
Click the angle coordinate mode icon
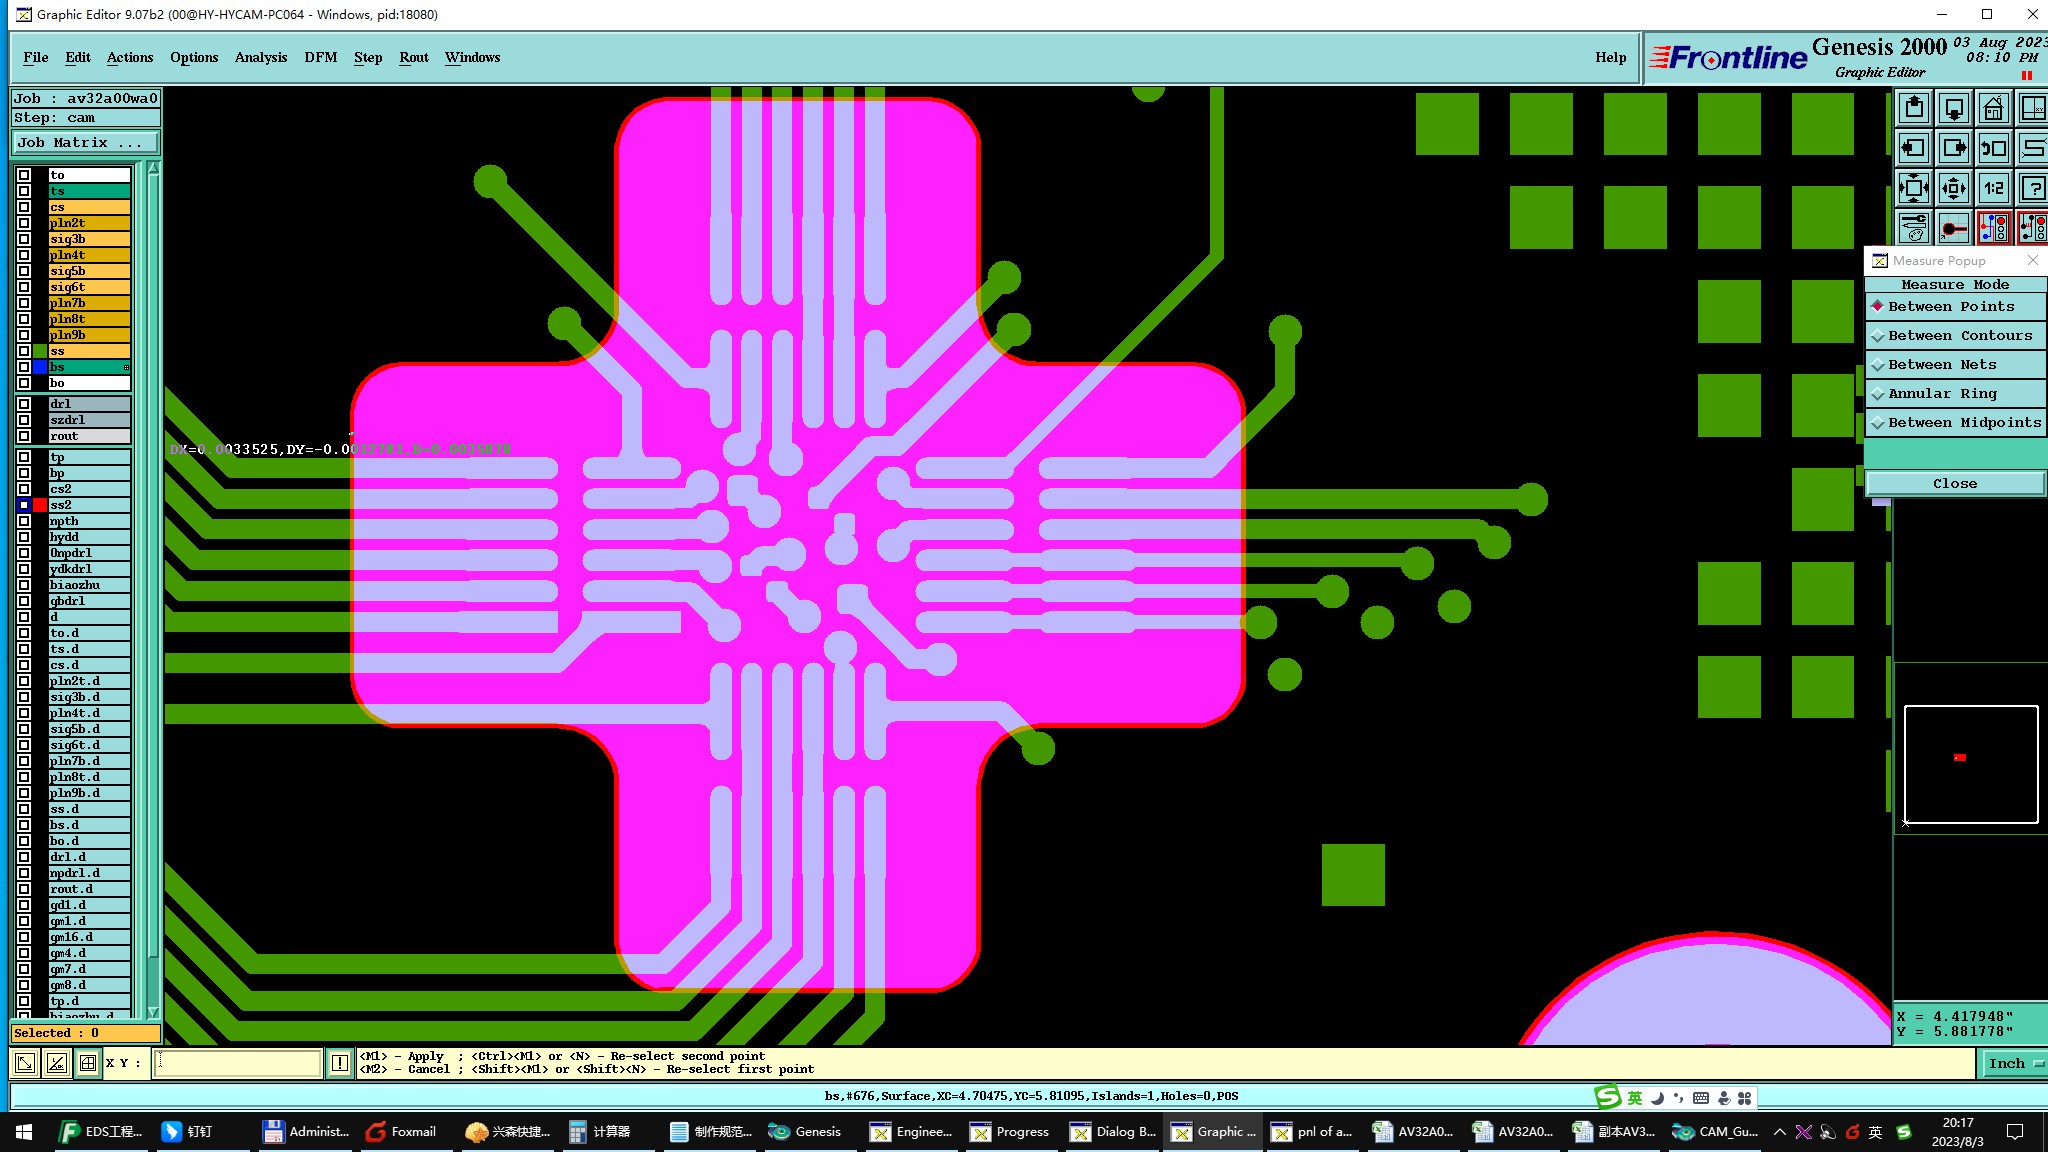pyautogui.click(x=57, y=1063)
